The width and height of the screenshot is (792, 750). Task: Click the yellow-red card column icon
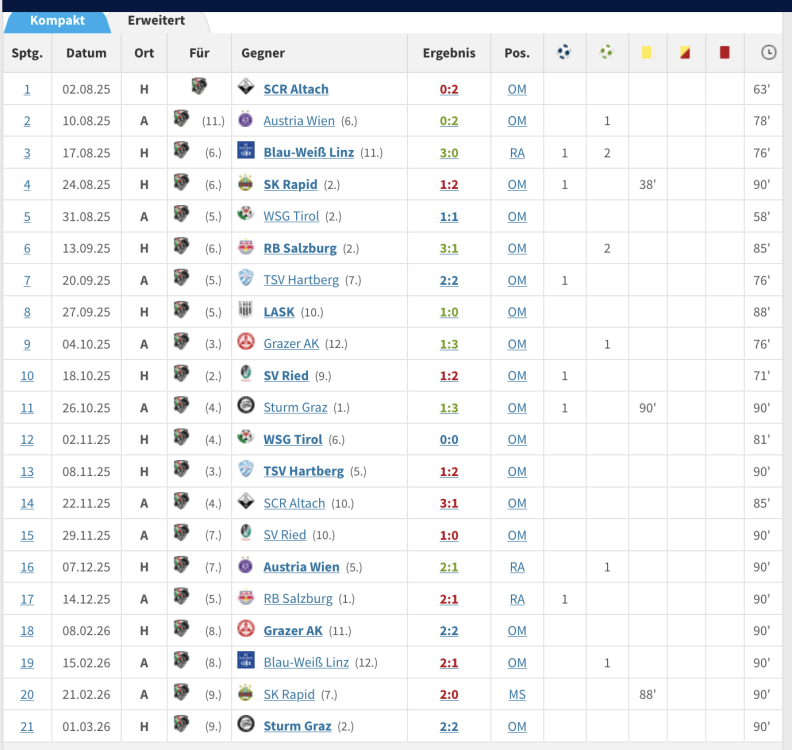tap(685, 53)
